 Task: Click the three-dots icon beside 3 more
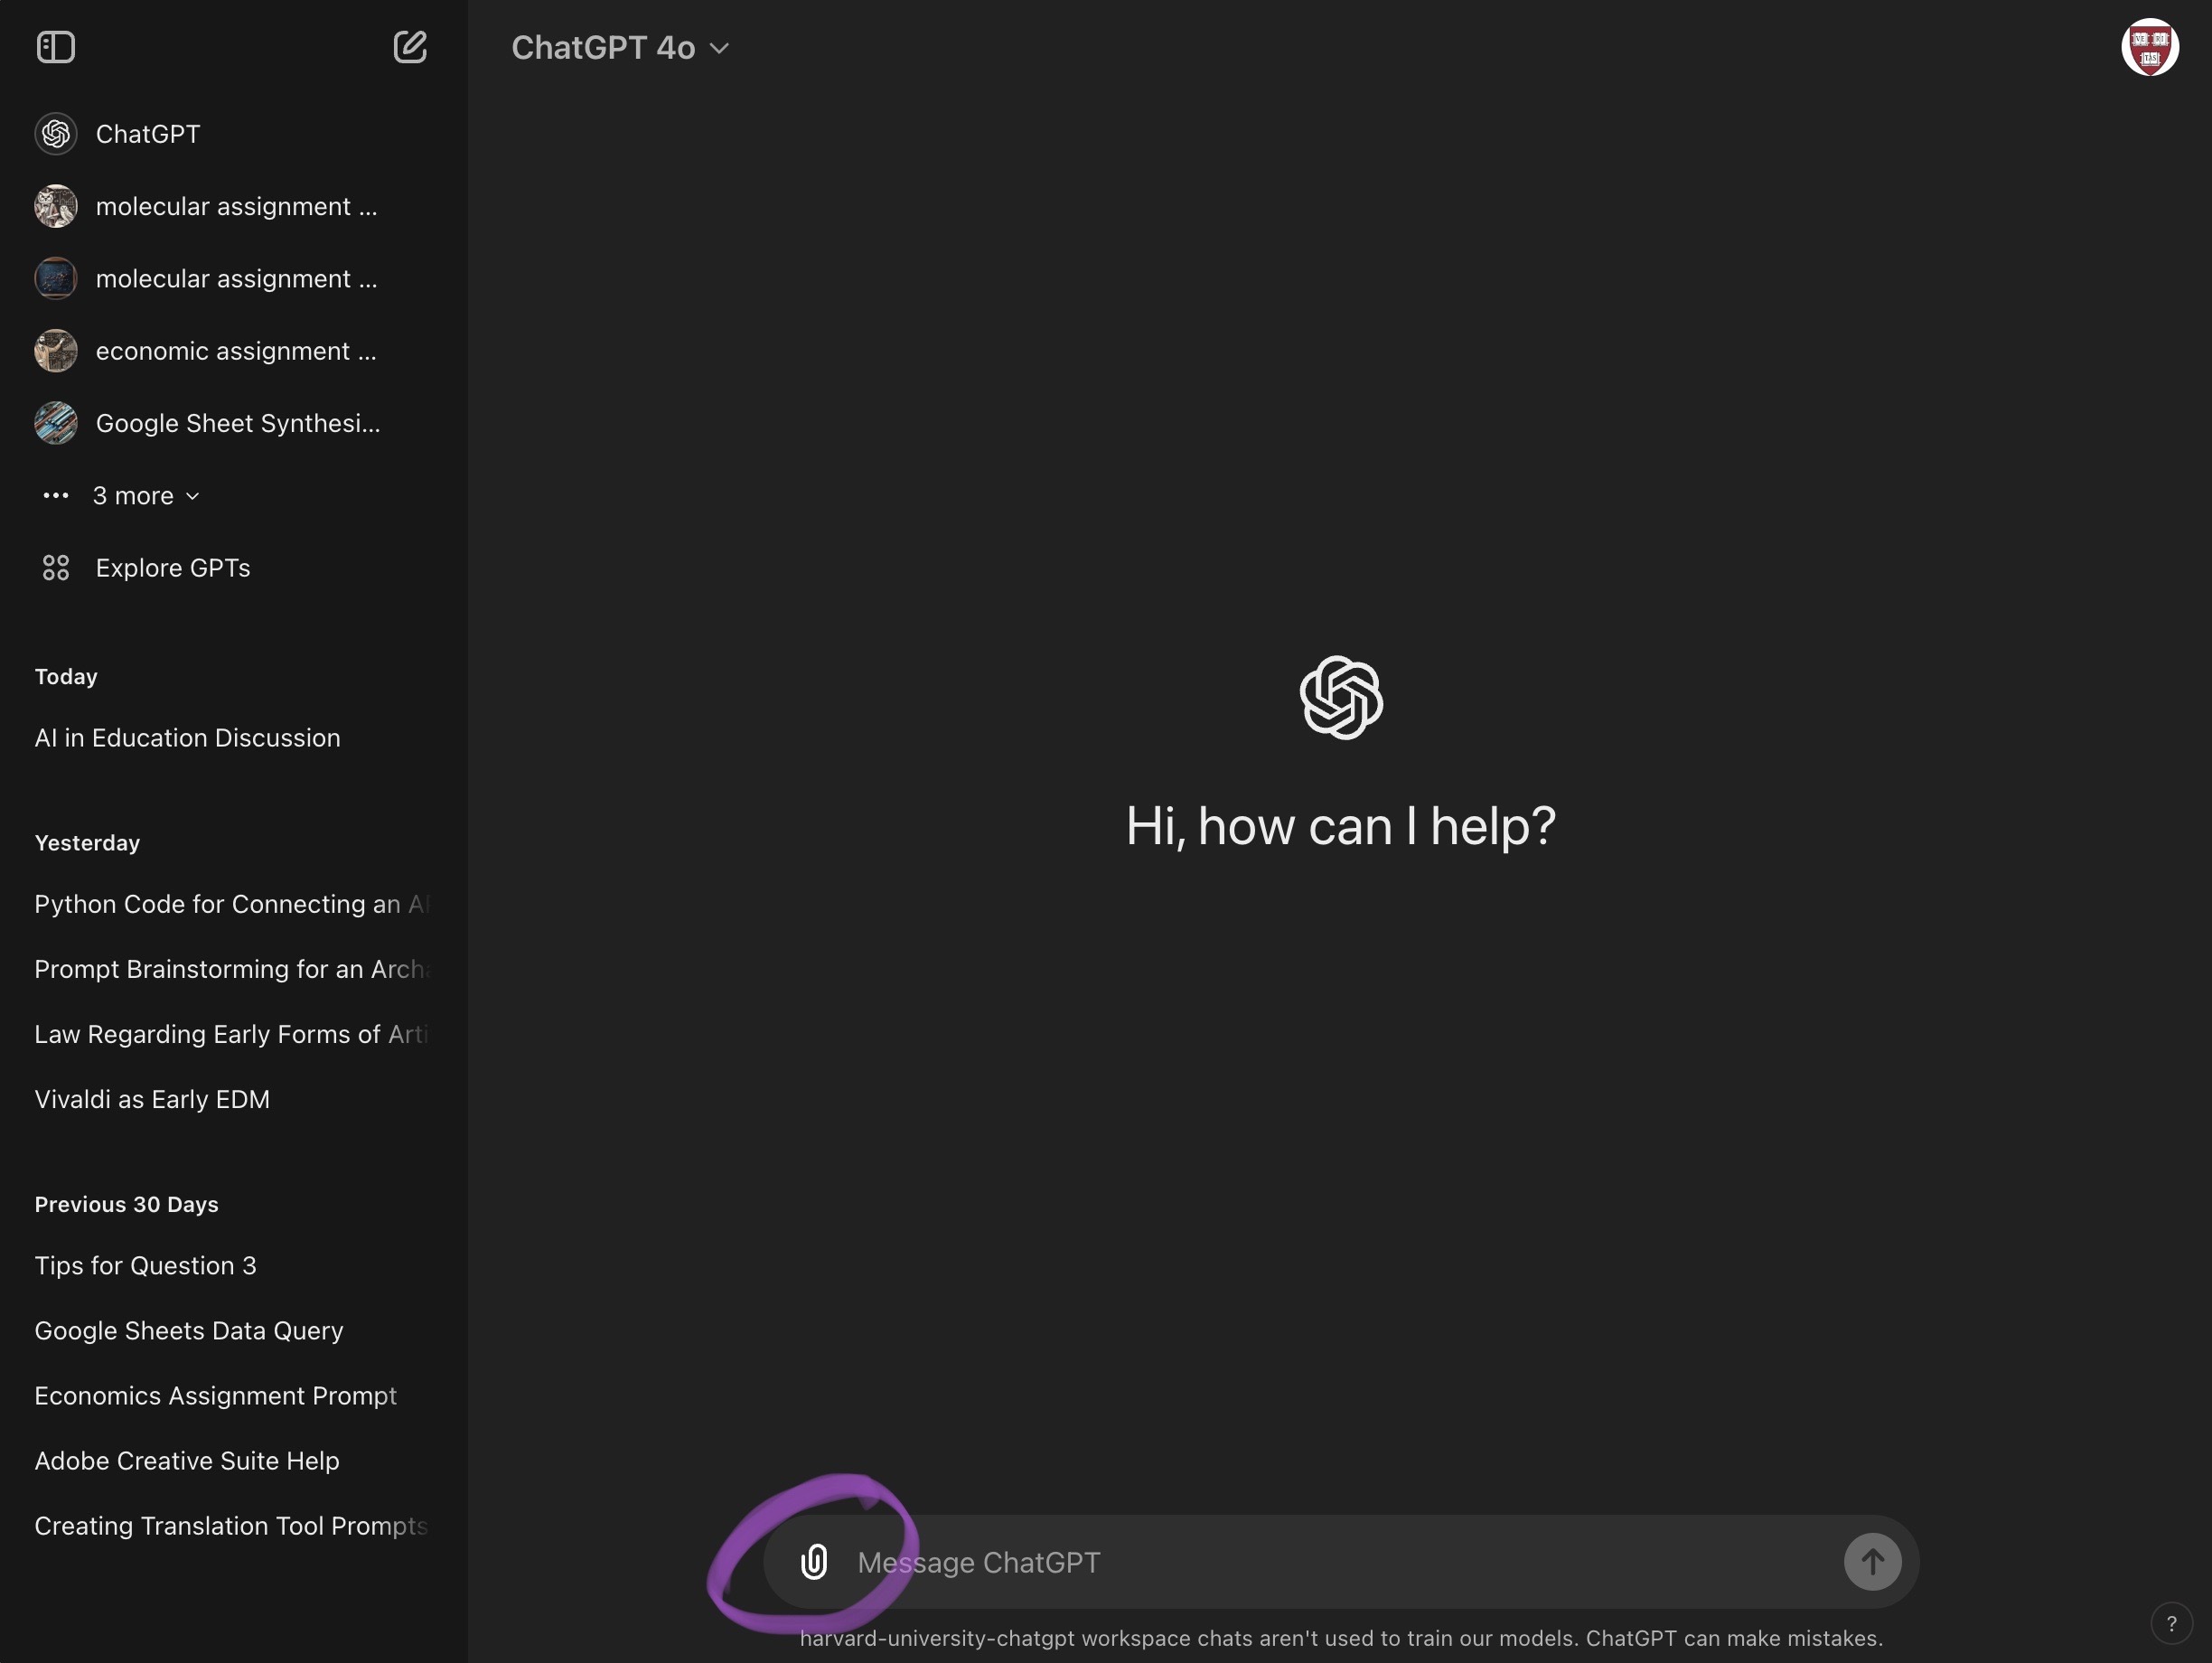(x=56, y=496)
